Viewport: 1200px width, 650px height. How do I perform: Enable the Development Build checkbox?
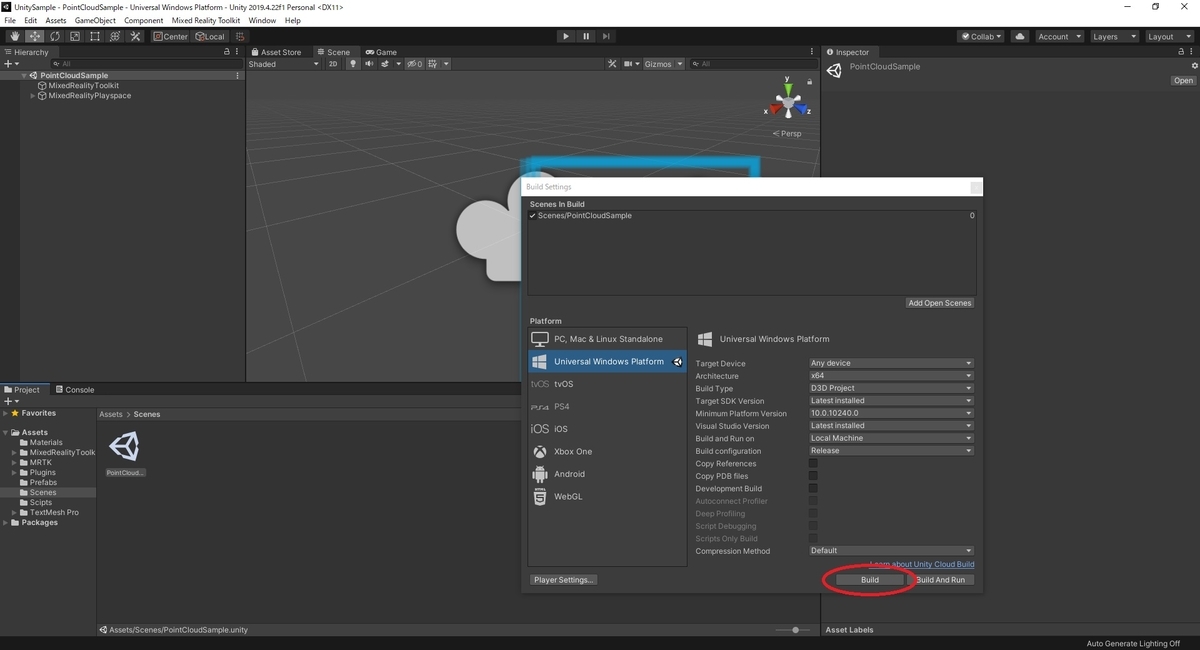point(813,488)
